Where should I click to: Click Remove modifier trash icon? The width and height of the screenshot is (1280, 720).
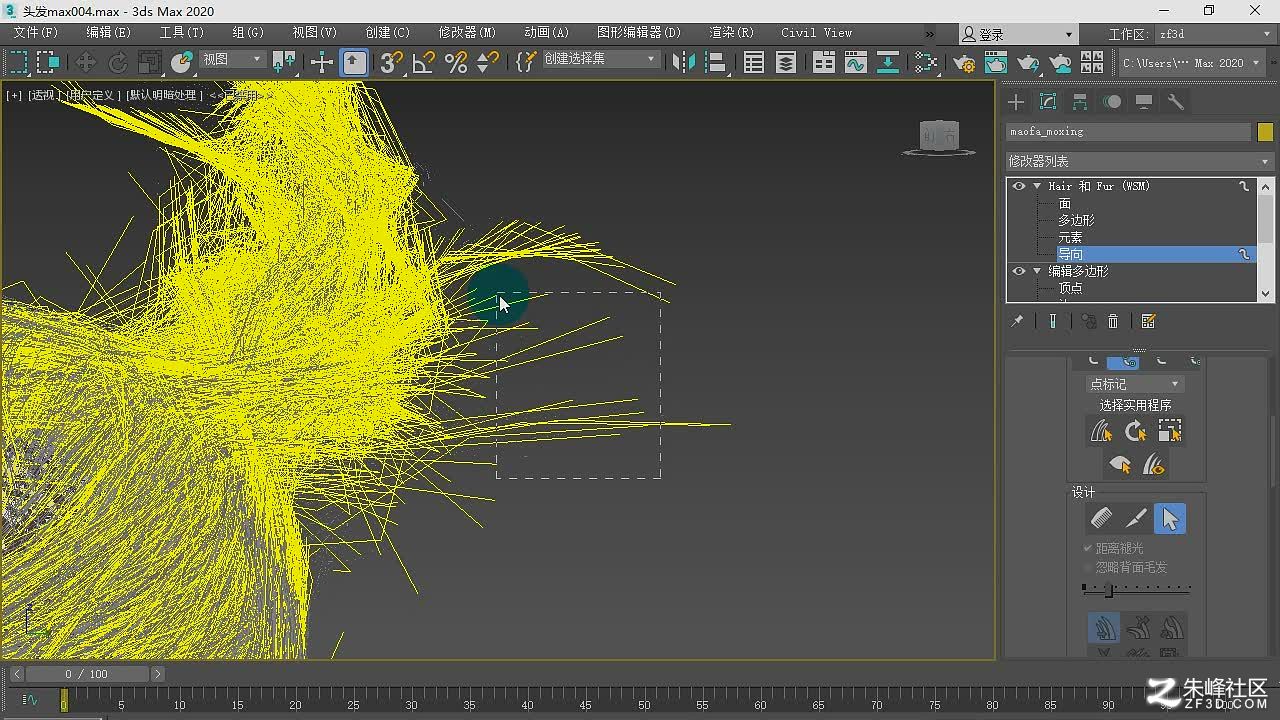[1112, 321]
